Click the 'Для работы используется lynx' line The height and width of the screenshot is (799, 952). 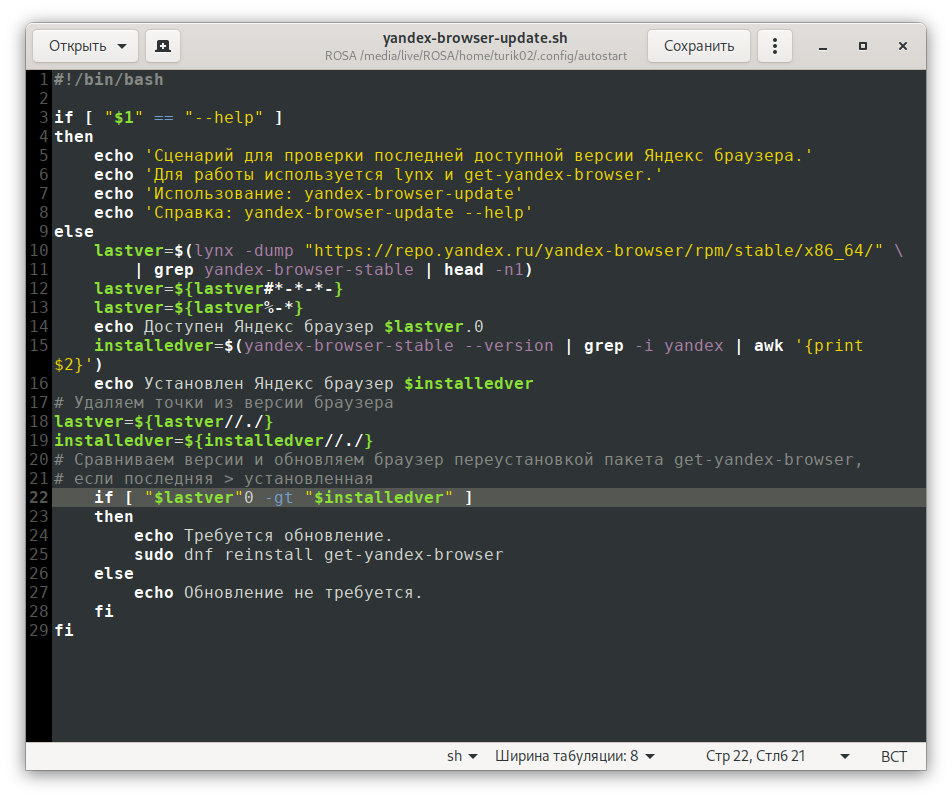378,174
